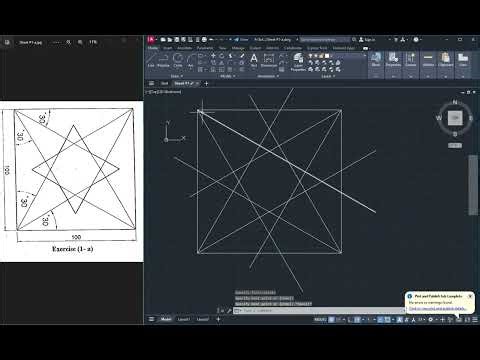
Task: Open the Dimension tool
Action: [x=269, y=60]
